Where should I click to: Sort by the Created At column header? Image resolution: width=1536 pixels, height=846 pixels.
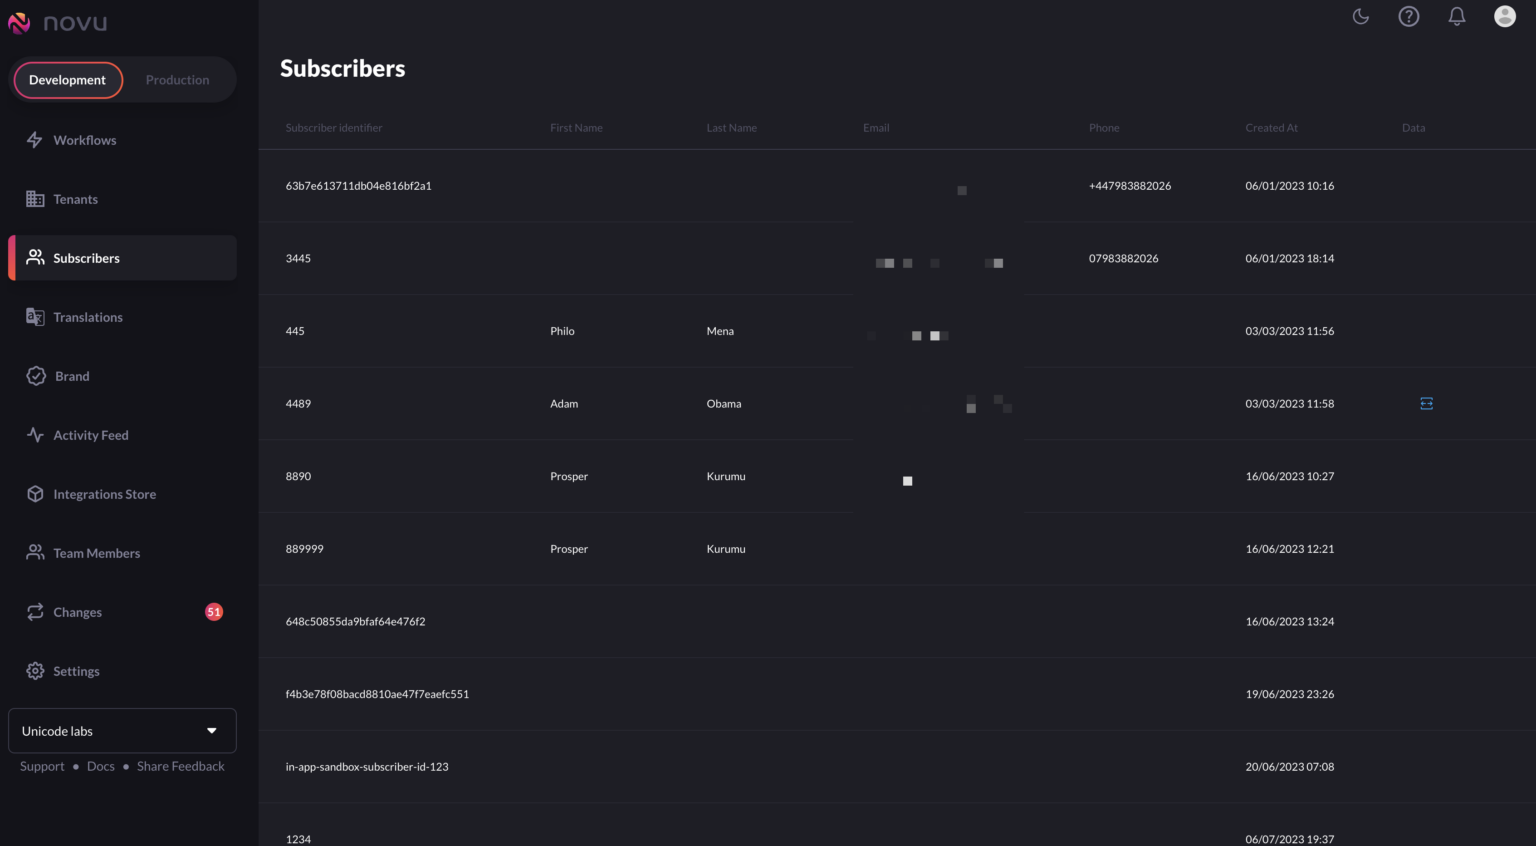click(1271, 127)
